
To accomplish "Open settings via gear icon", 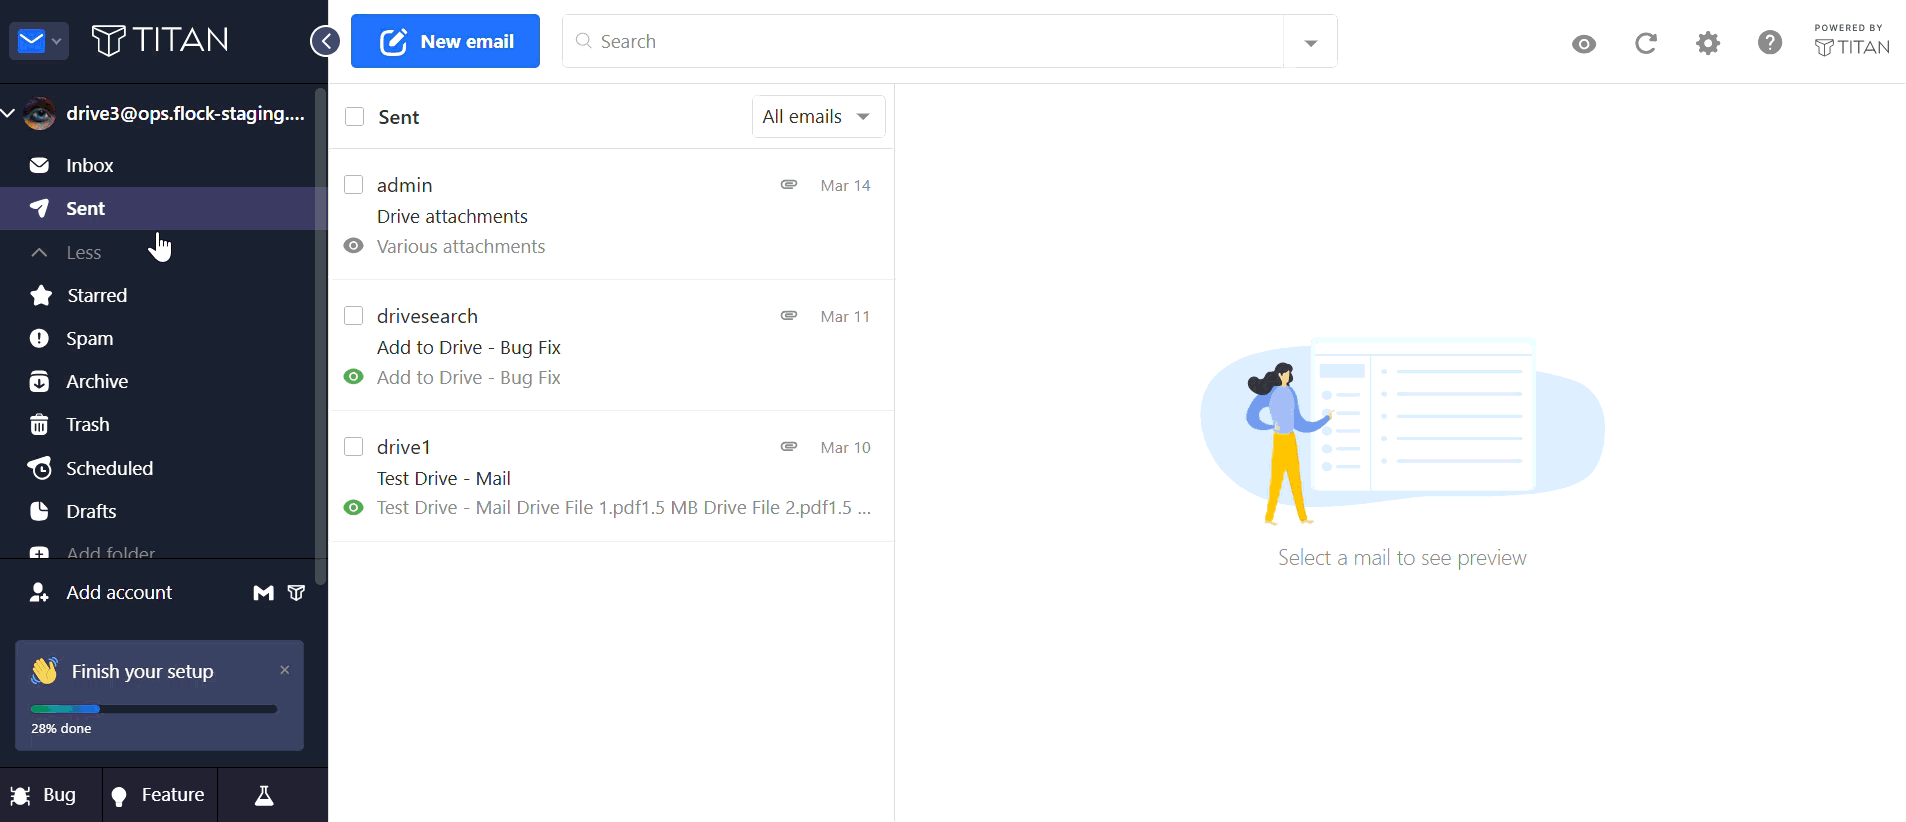I will pos(1708,43).
